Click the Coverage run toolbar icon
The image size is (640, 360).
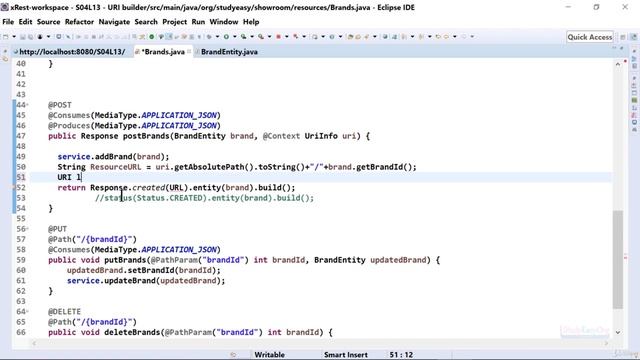pos(243,37)
